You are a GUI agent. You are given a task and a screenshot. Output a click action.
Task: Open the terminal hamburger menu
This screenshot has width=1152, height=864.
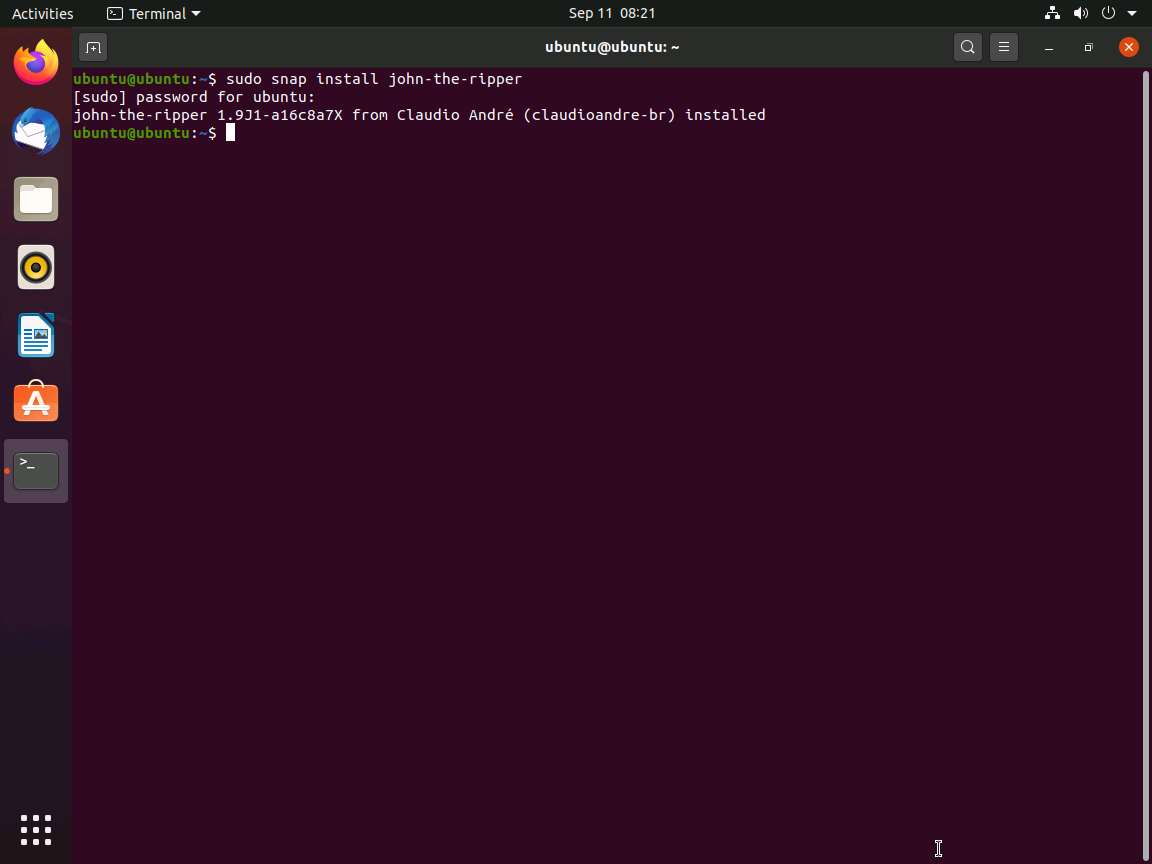(1004, 48)
